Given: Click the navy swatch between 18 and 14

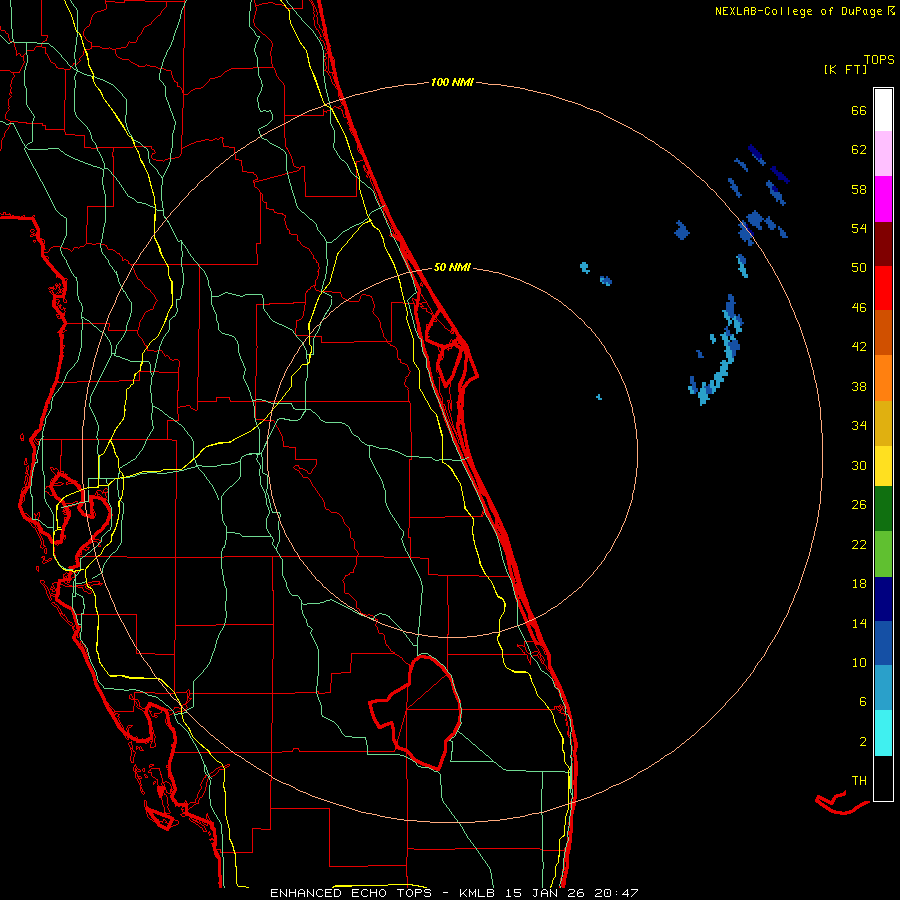Looking at the screenshot, I should [x=883, y=599].
